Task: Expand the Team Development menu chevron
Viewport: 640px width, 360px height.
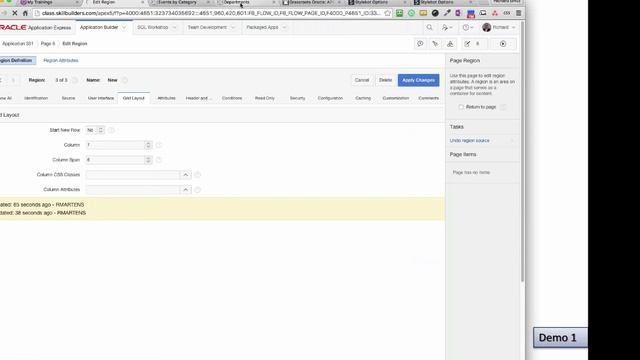Action: pos(233,28)
